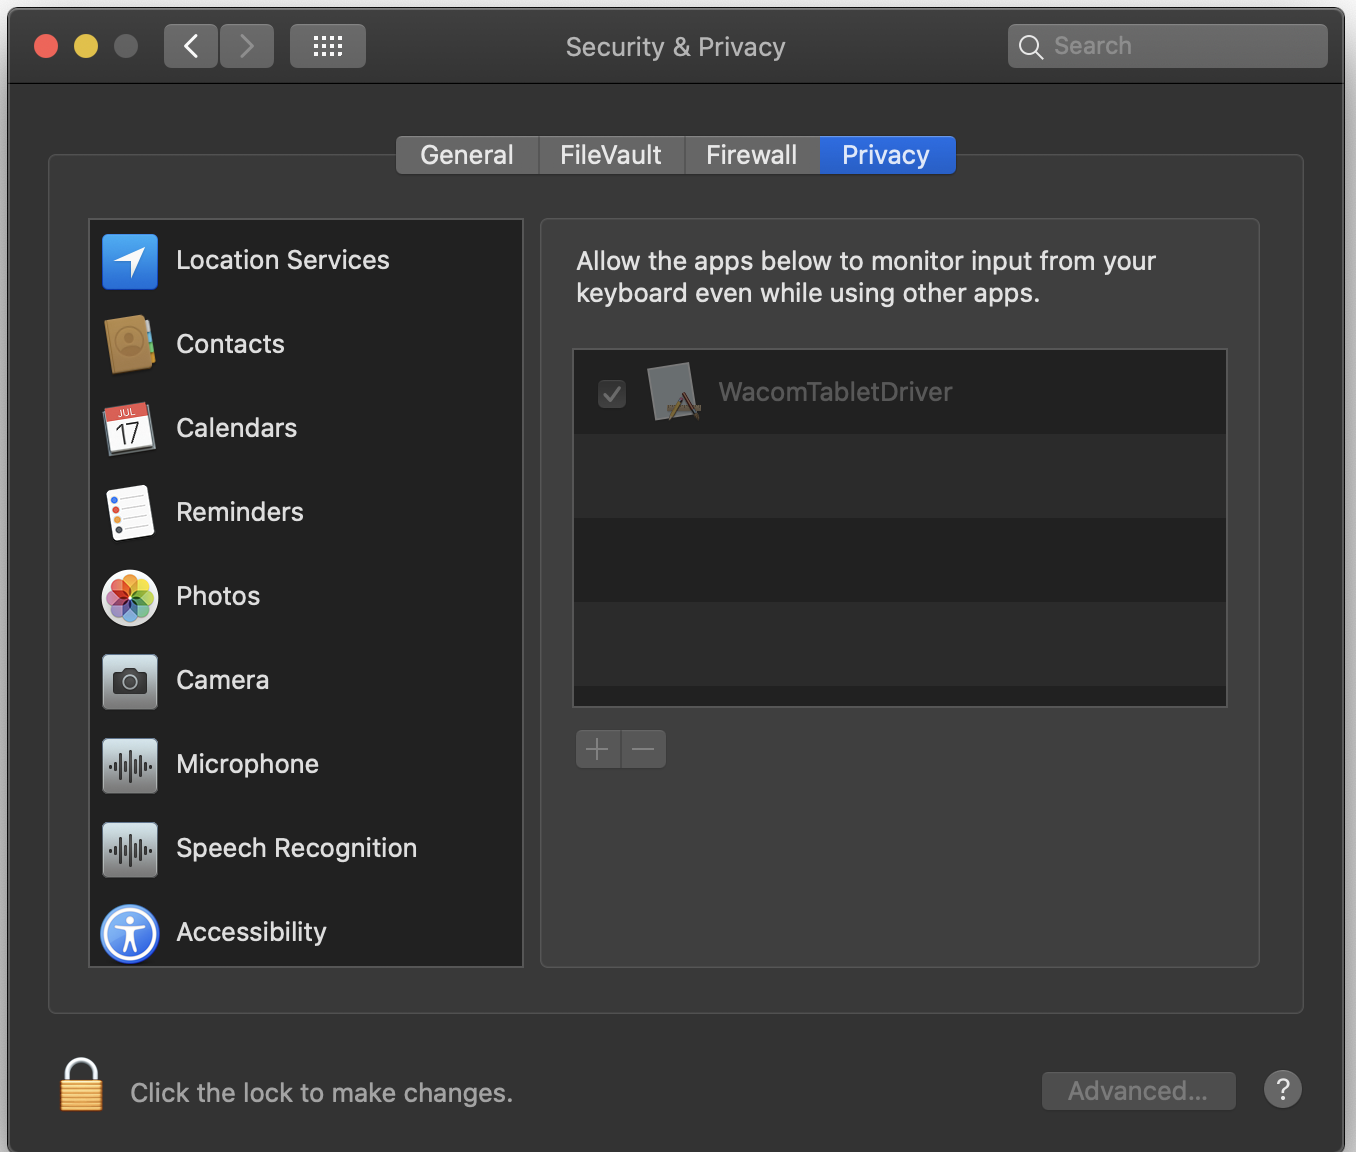Select the Reminders privacy category
Image resolution: width=1356 pixels, height=1152 pixels.
239,512
